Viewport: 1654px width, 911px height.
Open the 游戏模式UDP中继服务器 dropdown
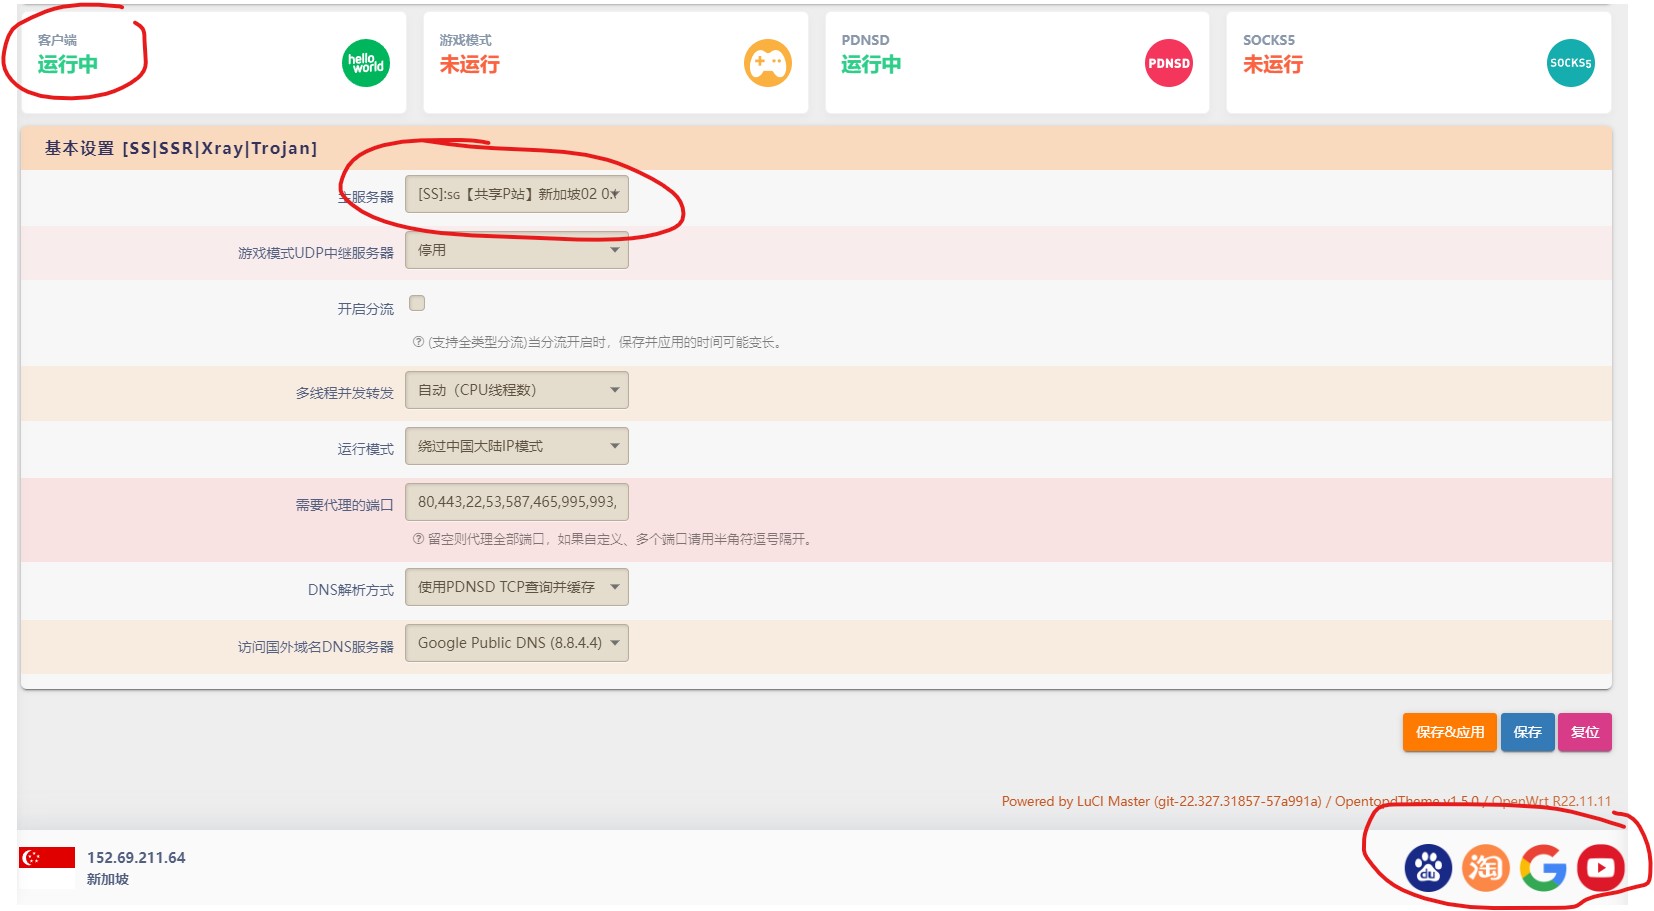coord(517,250)
